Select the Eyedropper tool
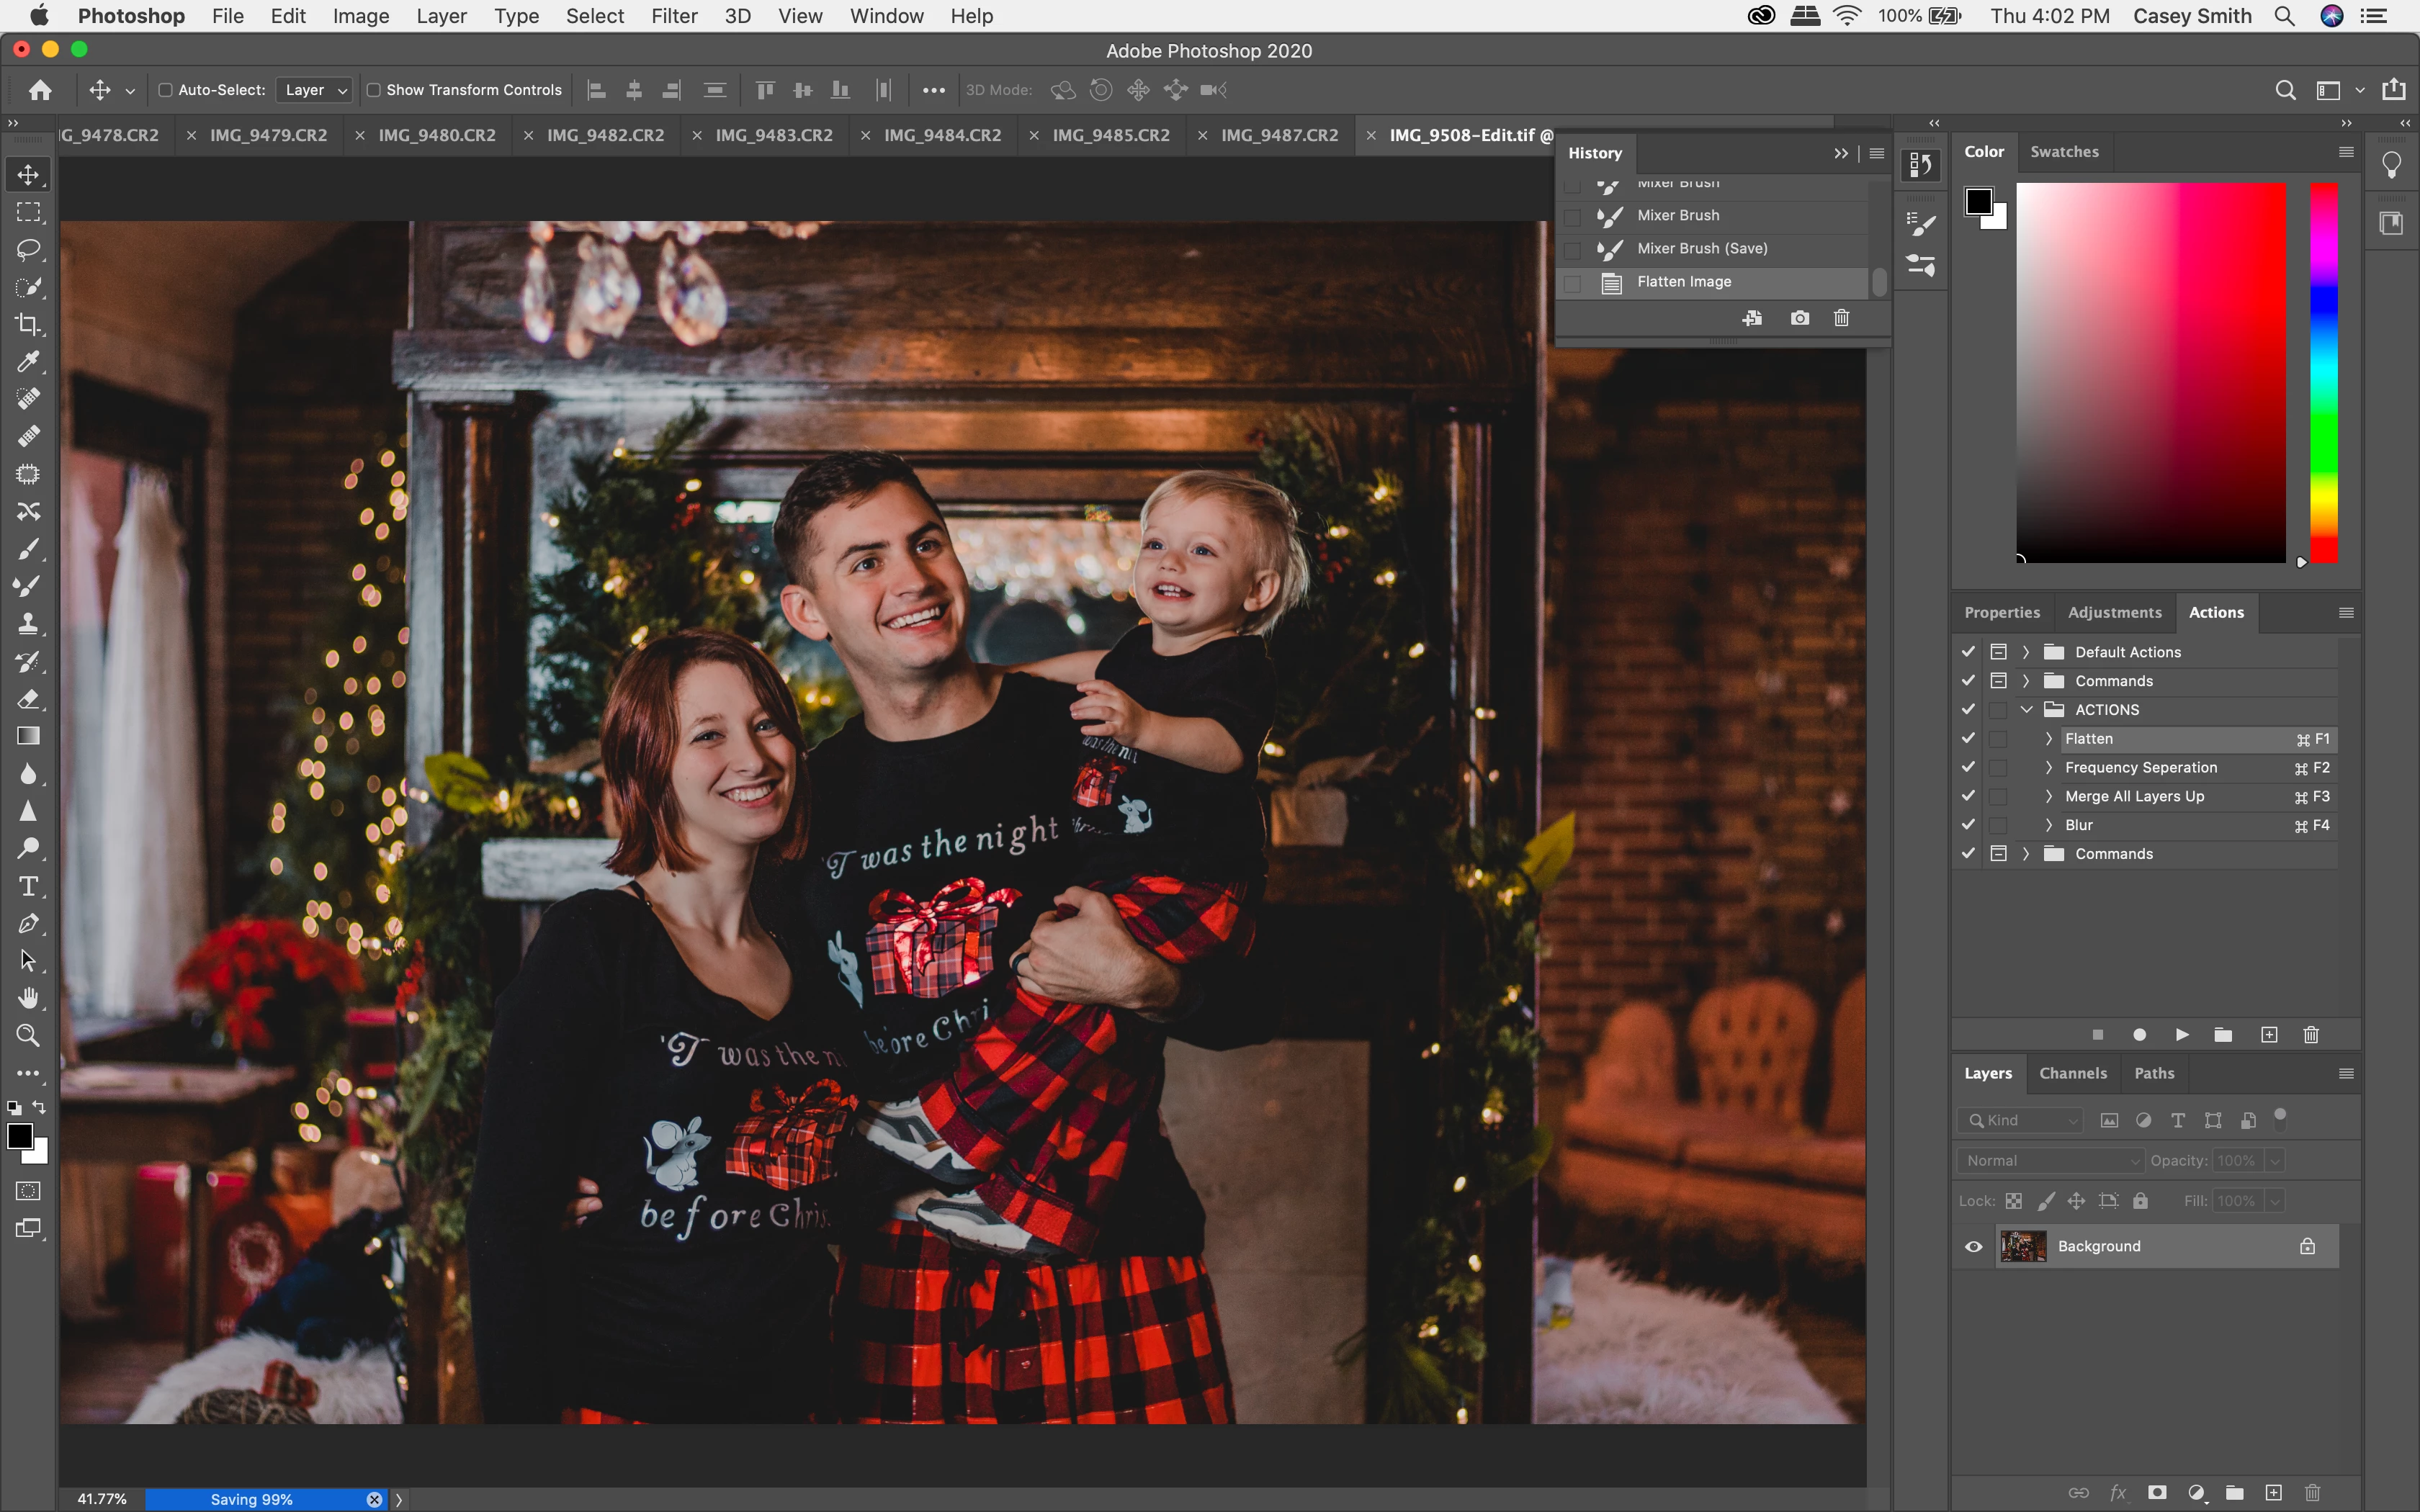 click(x=28, y=362)
